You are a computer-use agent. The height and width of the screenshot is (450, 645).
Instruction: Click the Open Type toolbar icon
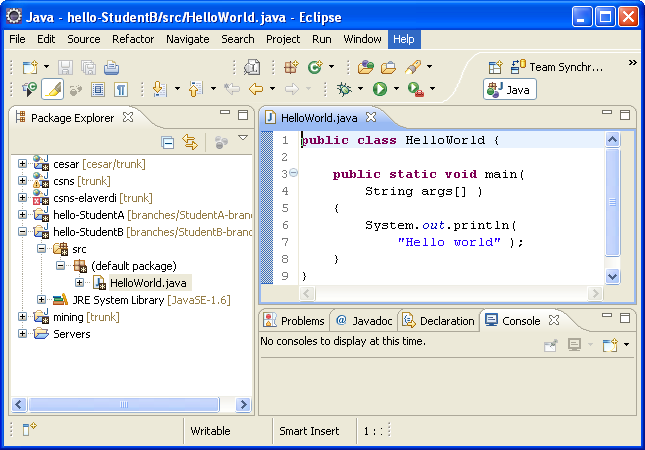click(x=366, y=67)
